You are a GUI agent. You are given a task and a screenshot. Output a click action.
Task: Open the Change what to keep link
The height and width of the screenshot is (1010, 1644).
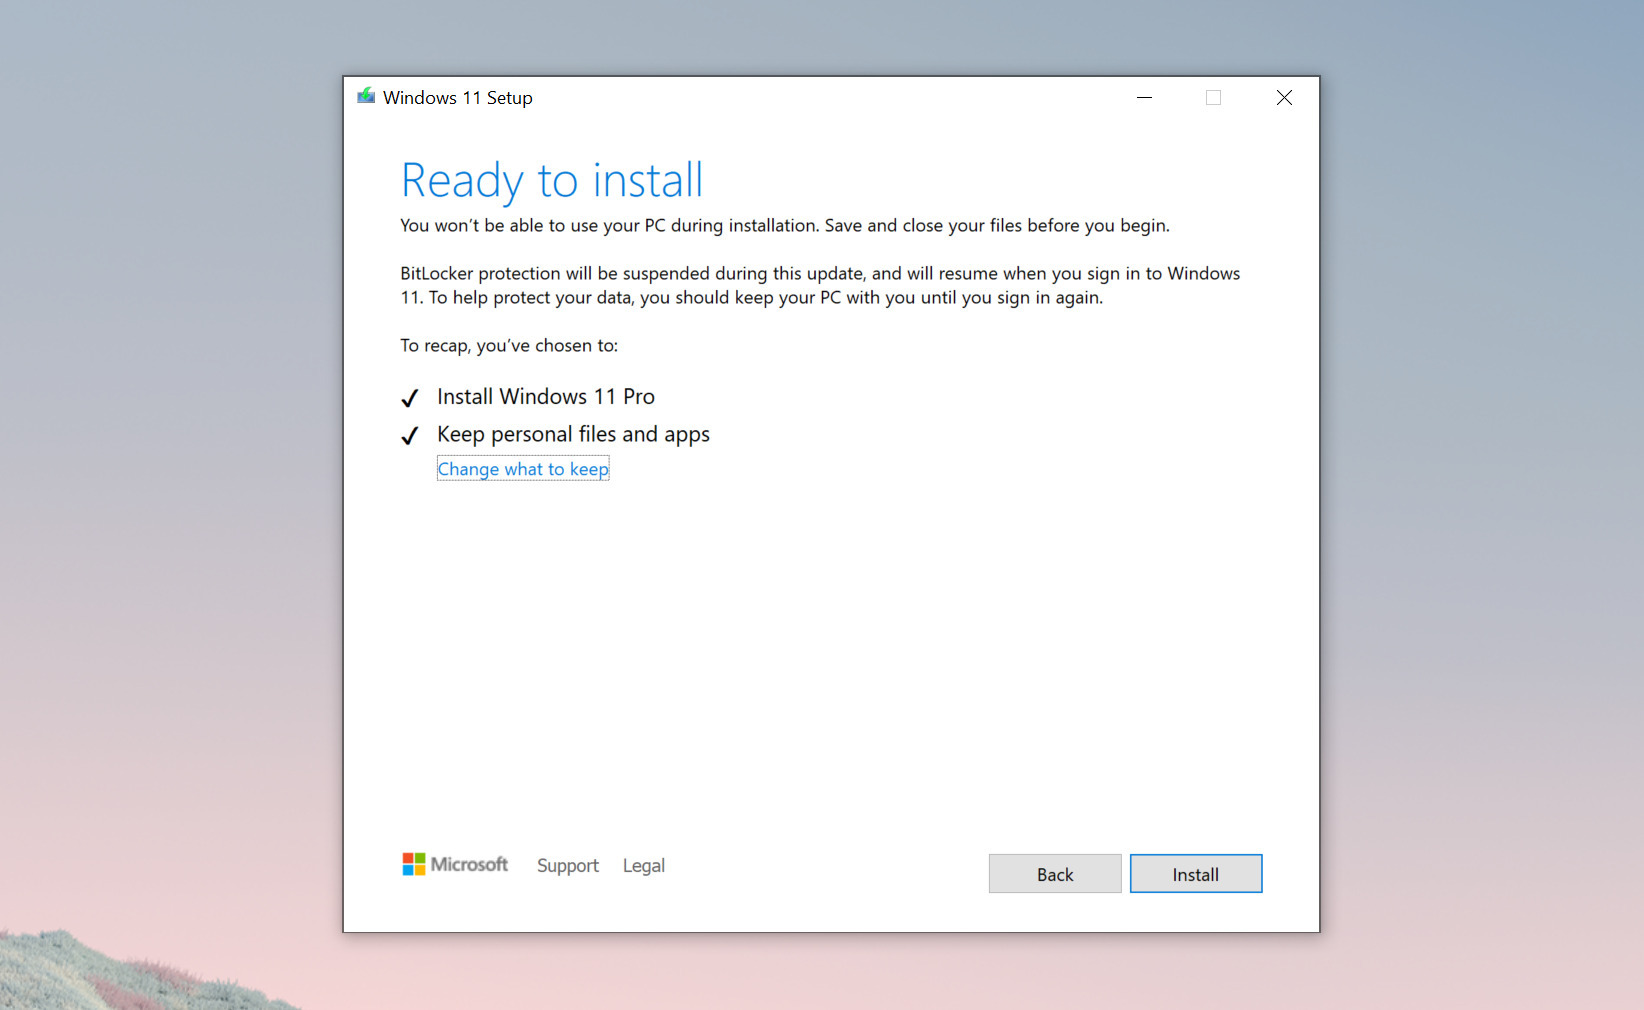click(522, 469)
